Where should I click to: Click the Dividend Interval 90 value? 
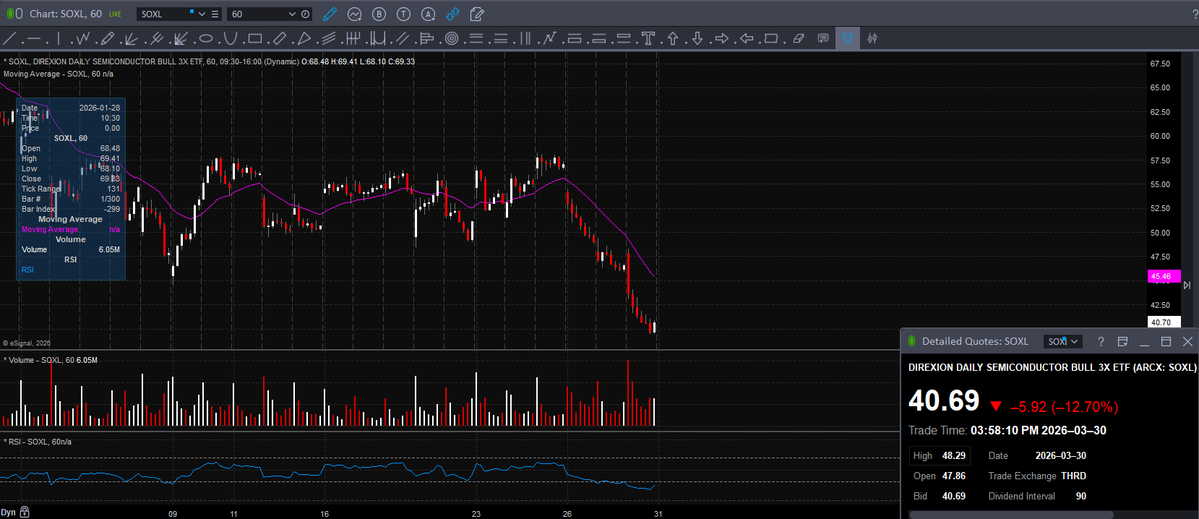tap(1080, 496)
